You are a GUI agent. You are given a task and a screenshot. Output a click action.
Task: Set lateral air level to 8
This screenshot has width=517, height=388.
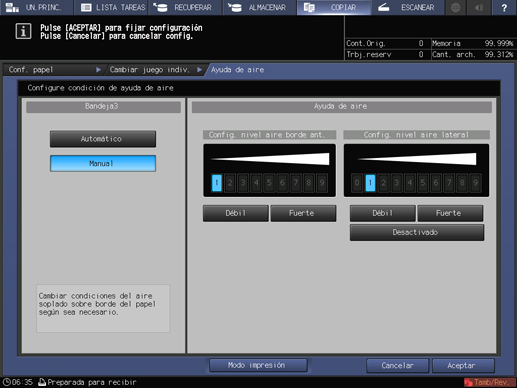click(x=462, y=183)
